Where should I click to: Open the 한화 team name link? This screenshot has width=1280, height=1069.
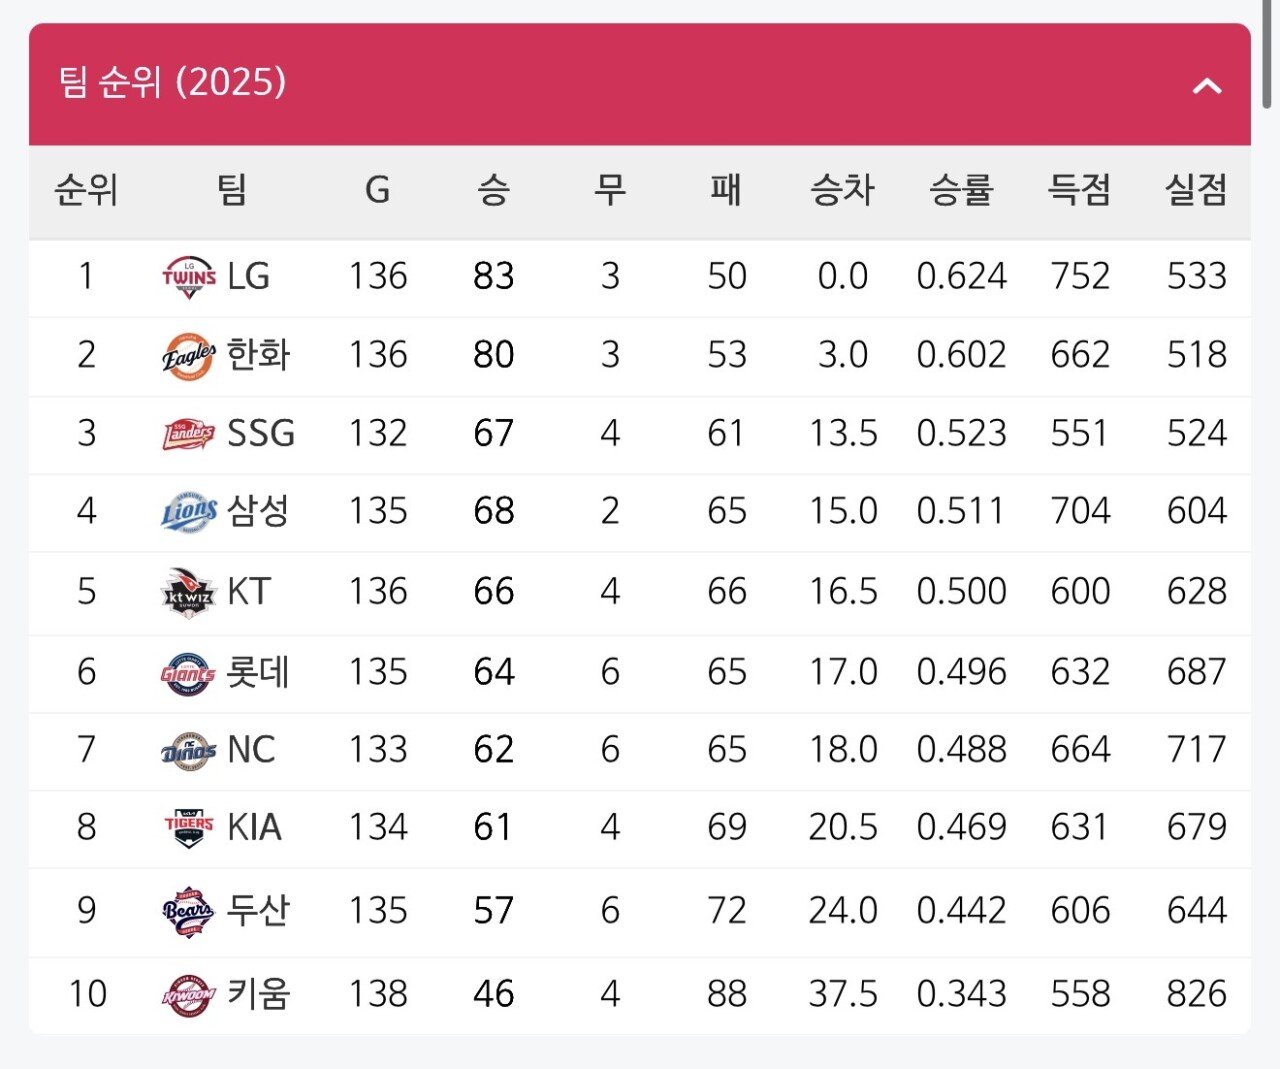point(258,355)
